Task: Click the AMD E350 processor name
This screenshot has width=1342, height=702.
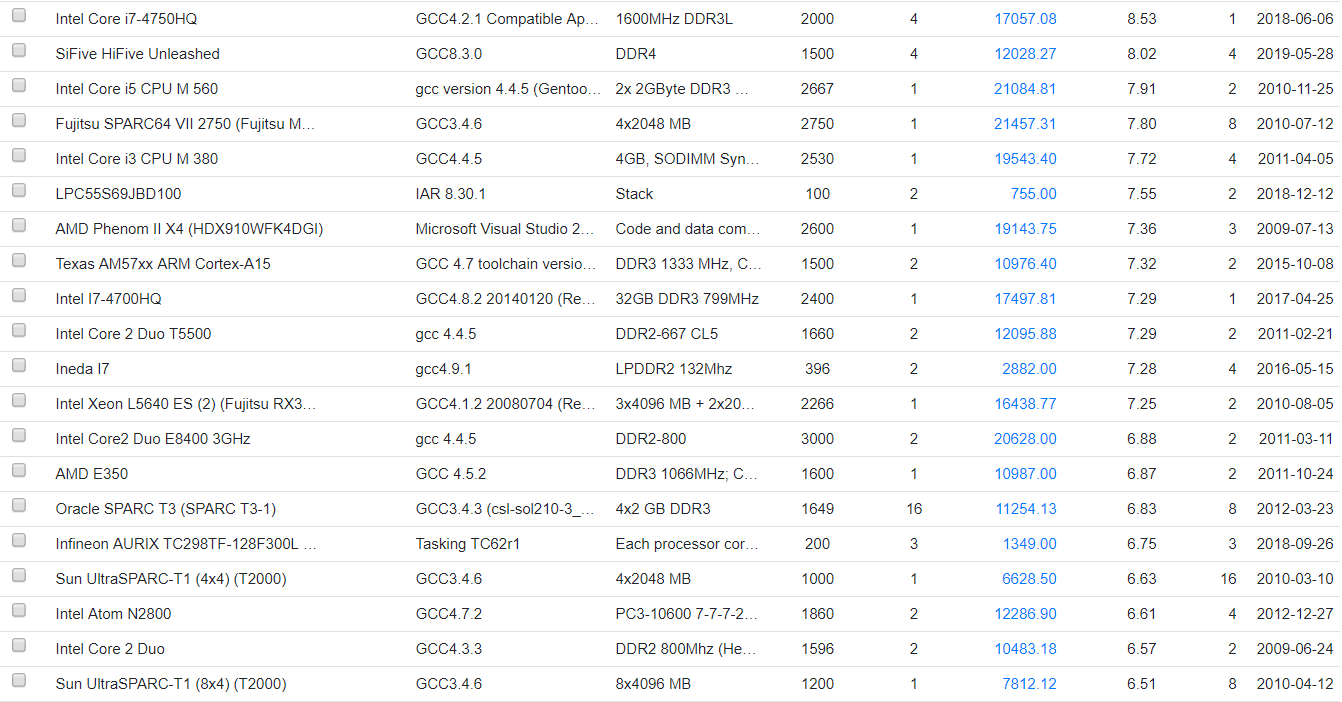Action: pyautogui.click(x=92, y=474)
